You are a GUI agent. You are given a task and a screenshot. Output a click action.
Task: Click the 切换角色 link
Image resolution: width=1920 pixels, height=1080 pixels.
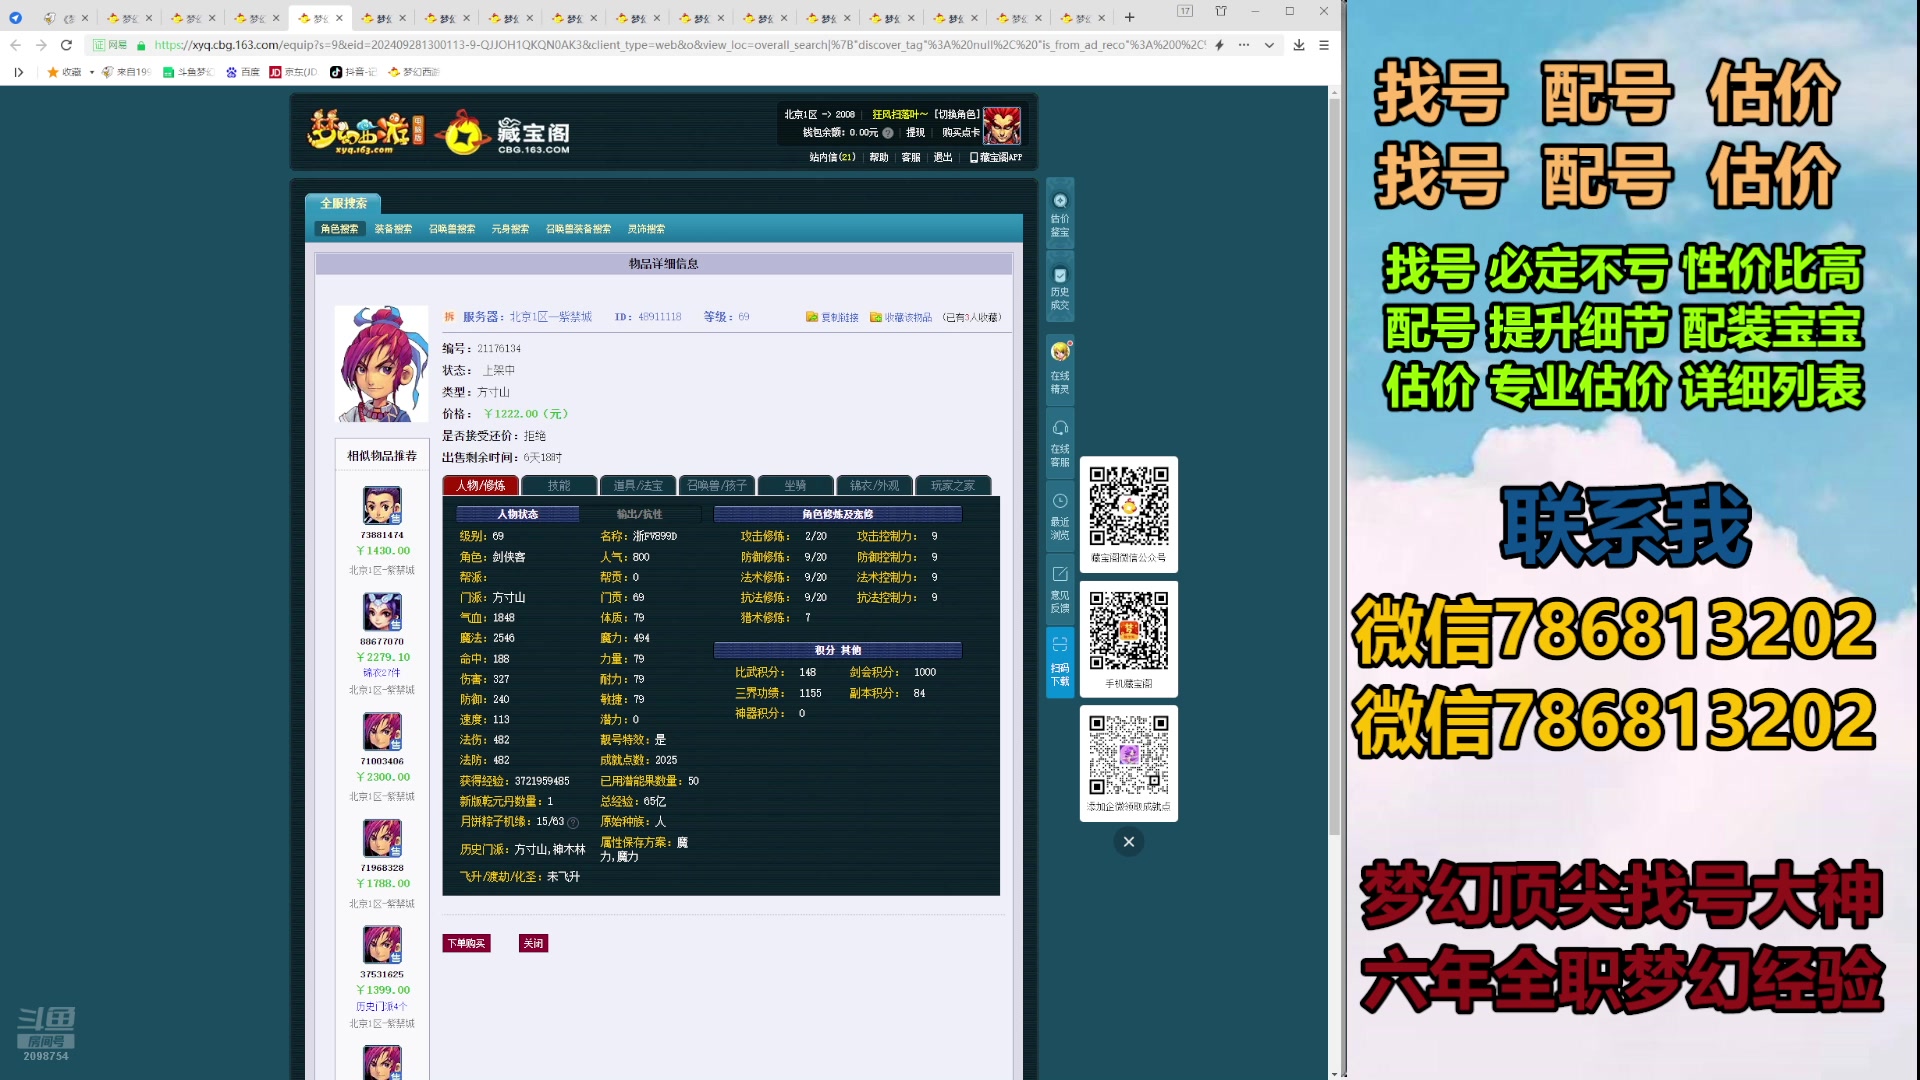(x=957, y=115)
